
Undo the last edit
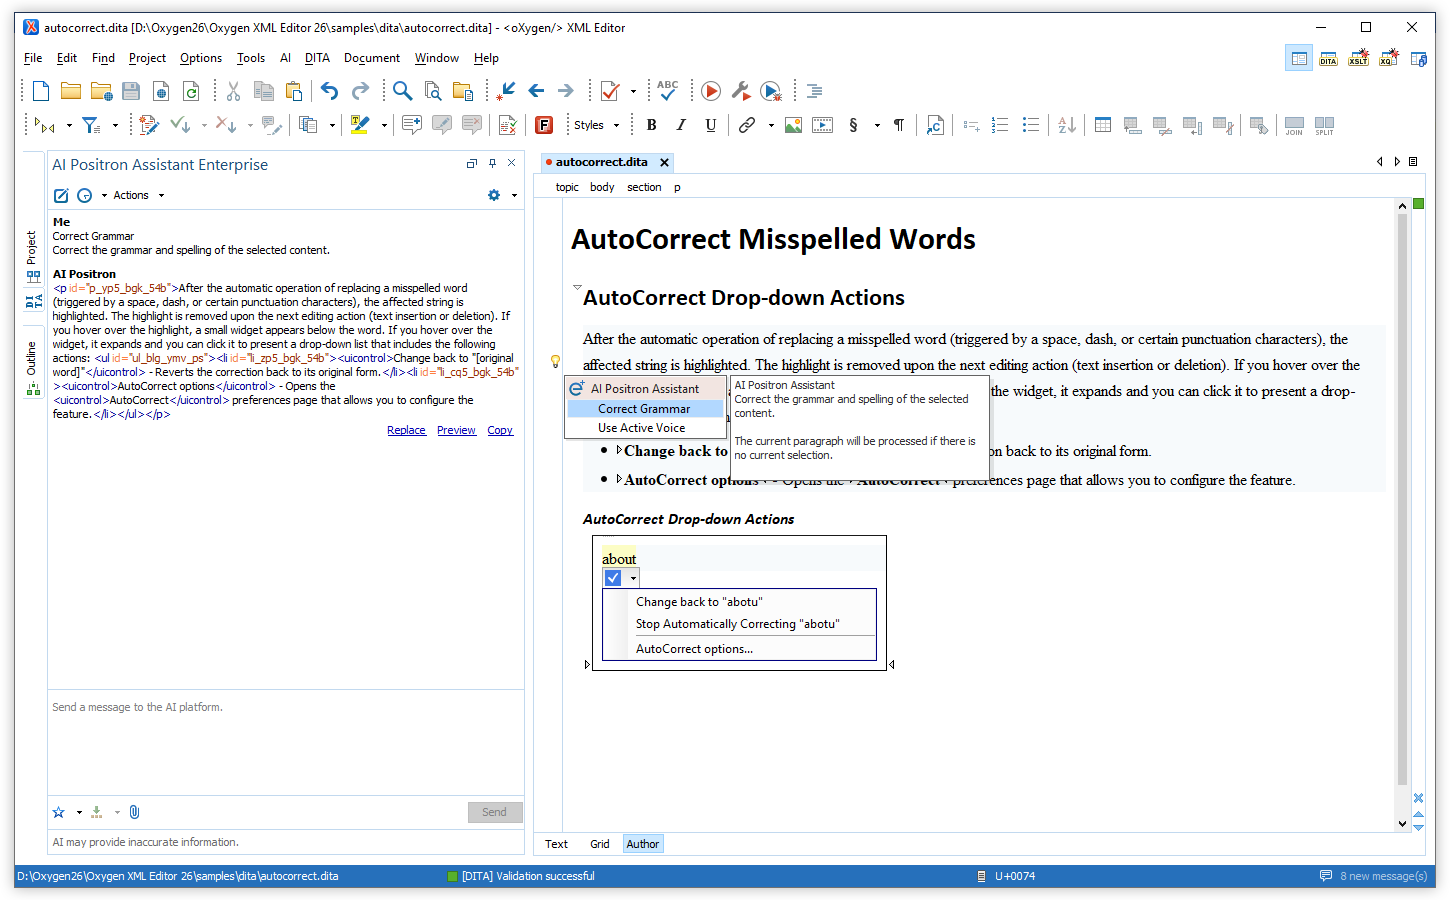[x=330, y=91]
